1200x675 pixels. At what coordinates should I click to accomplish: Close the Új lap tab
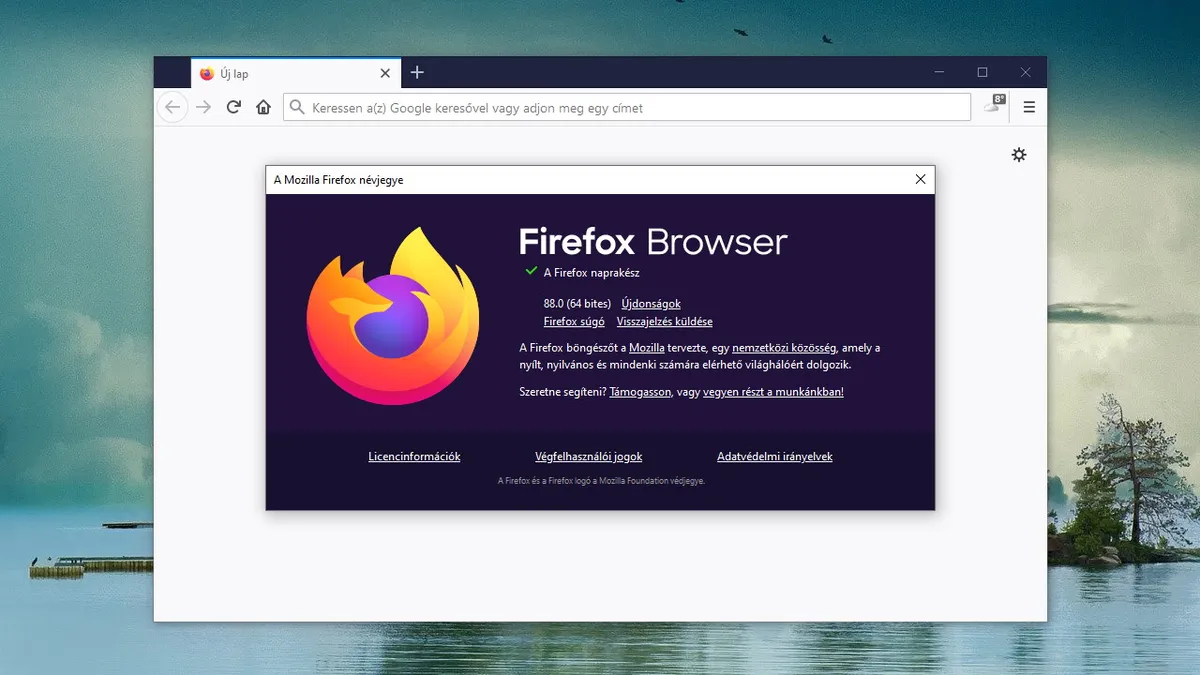pyautogui.click(x=385, y=73)
